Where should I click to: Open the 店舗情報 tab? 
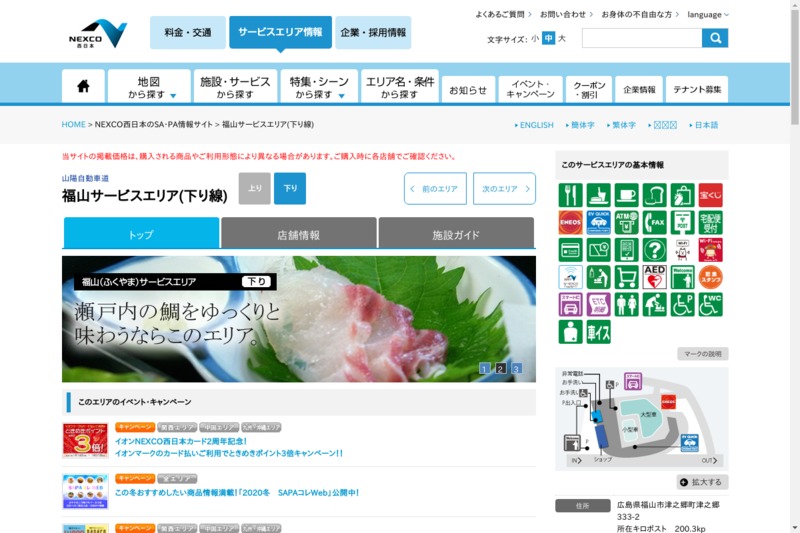coord(298,234)
